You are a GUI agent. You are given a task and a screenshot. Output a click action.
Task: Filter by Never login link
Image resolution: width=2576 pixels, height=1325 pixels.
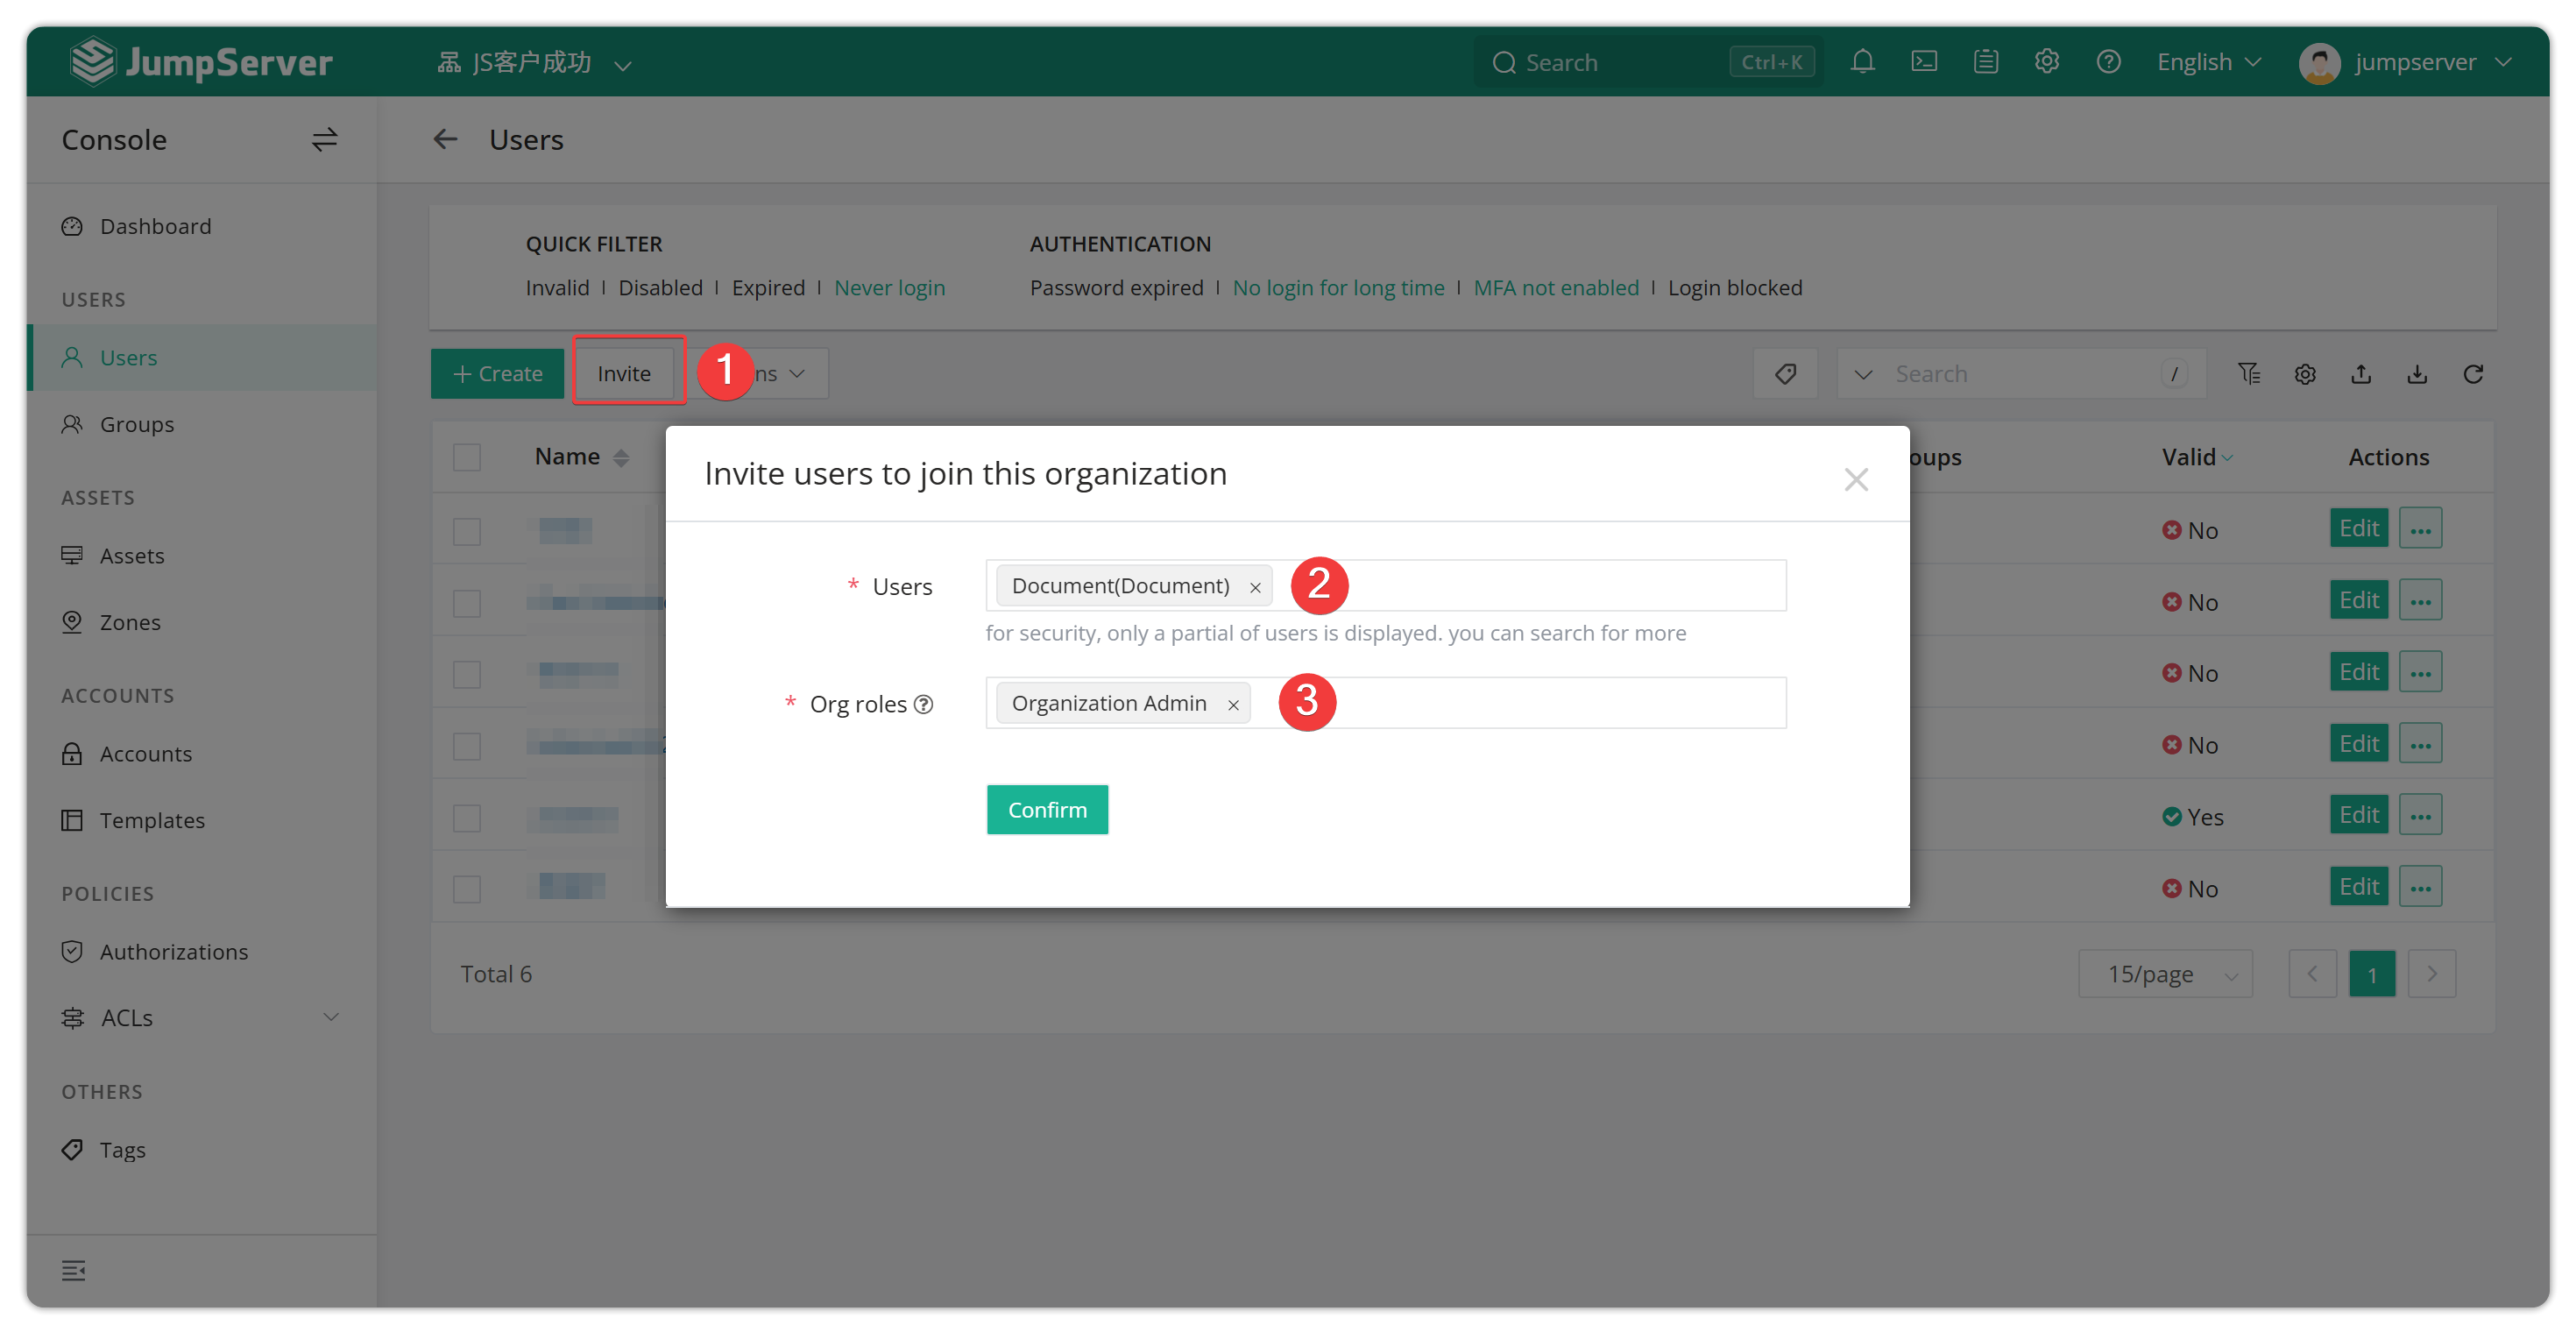(889, 288)
